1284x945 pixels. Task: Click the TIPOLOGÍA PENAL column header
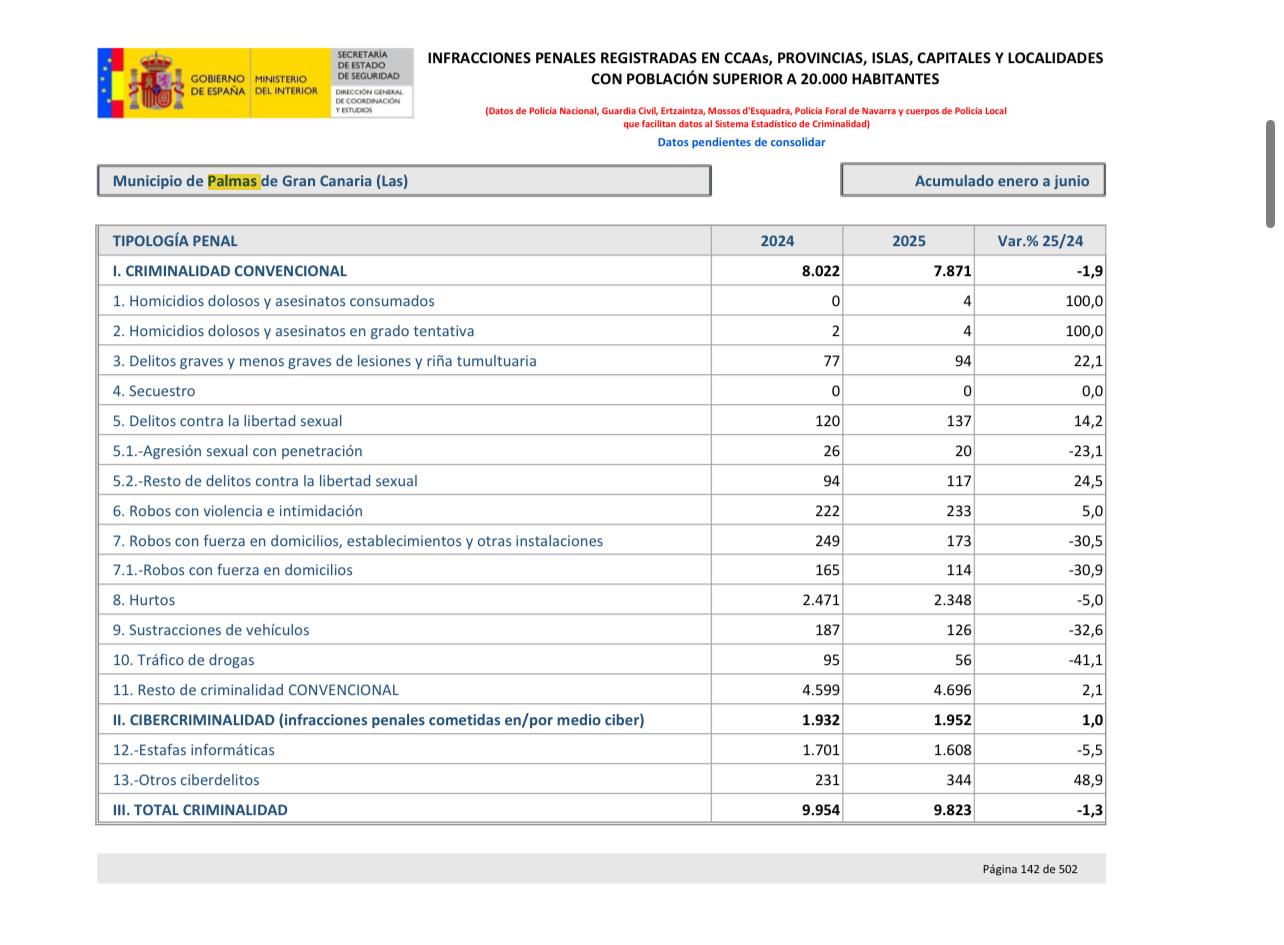pyautogui.click(x=175, y=241)
